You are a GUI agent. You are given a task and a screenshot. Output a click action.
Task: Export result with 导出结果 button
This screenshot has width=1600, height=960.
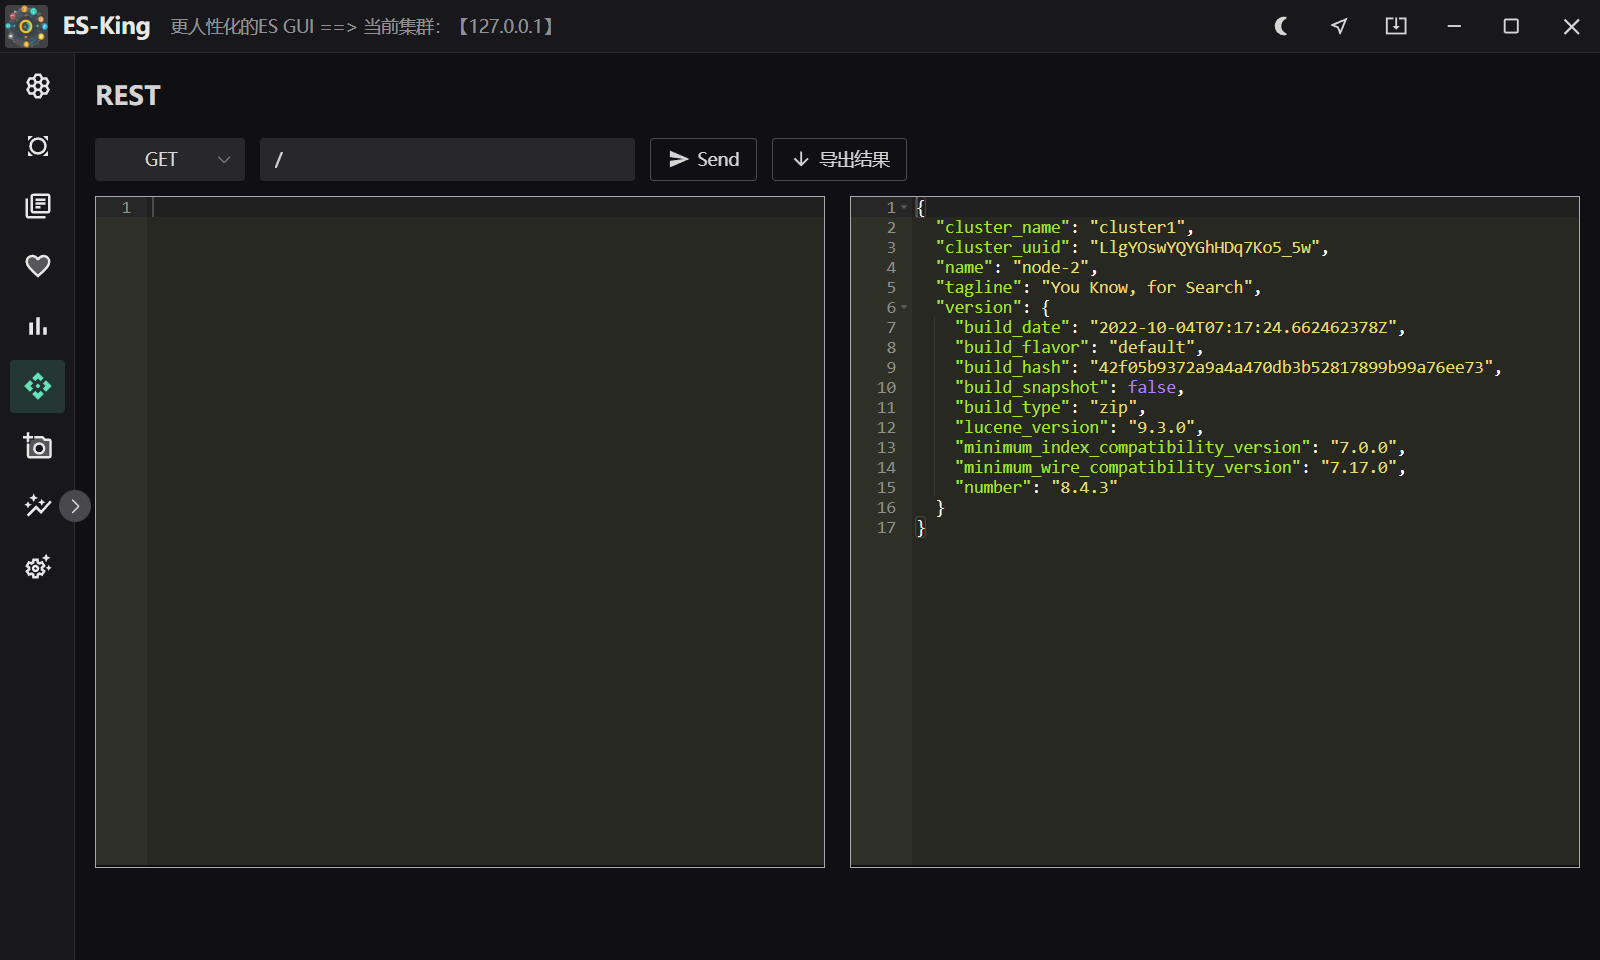click(x=839, y=159)
